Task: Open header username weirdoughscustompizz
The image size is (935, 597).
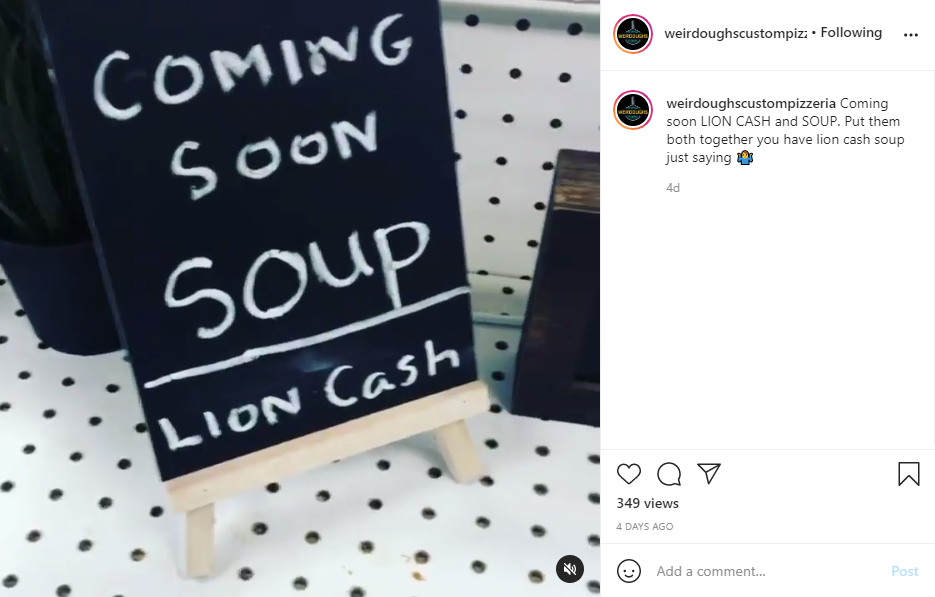Action: tap(736, 33)
